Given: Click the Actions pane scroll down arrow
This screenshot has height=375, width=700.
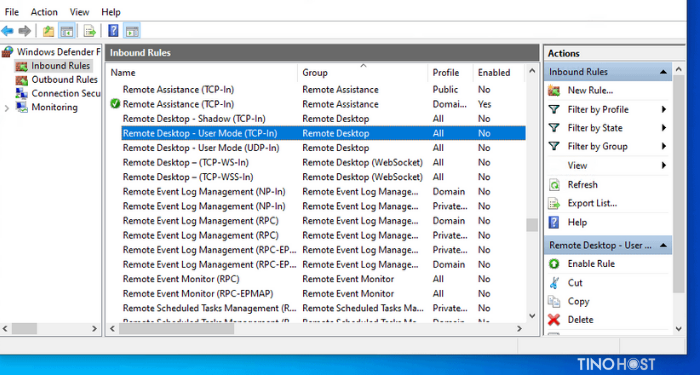Looking at the screenshot, I should click(x=679, y=329).
